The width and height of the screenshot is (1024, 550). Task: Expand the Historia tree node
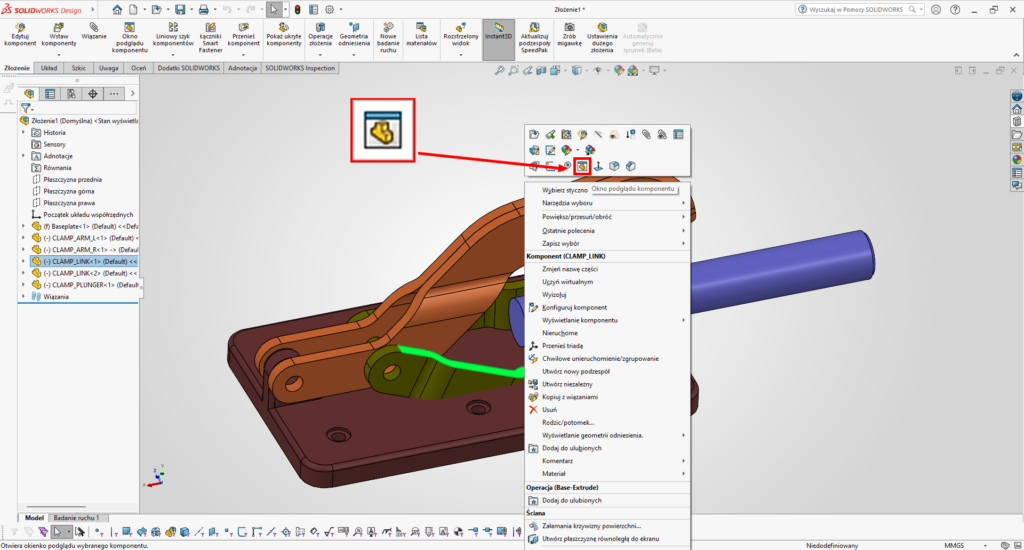coord(24,132)
